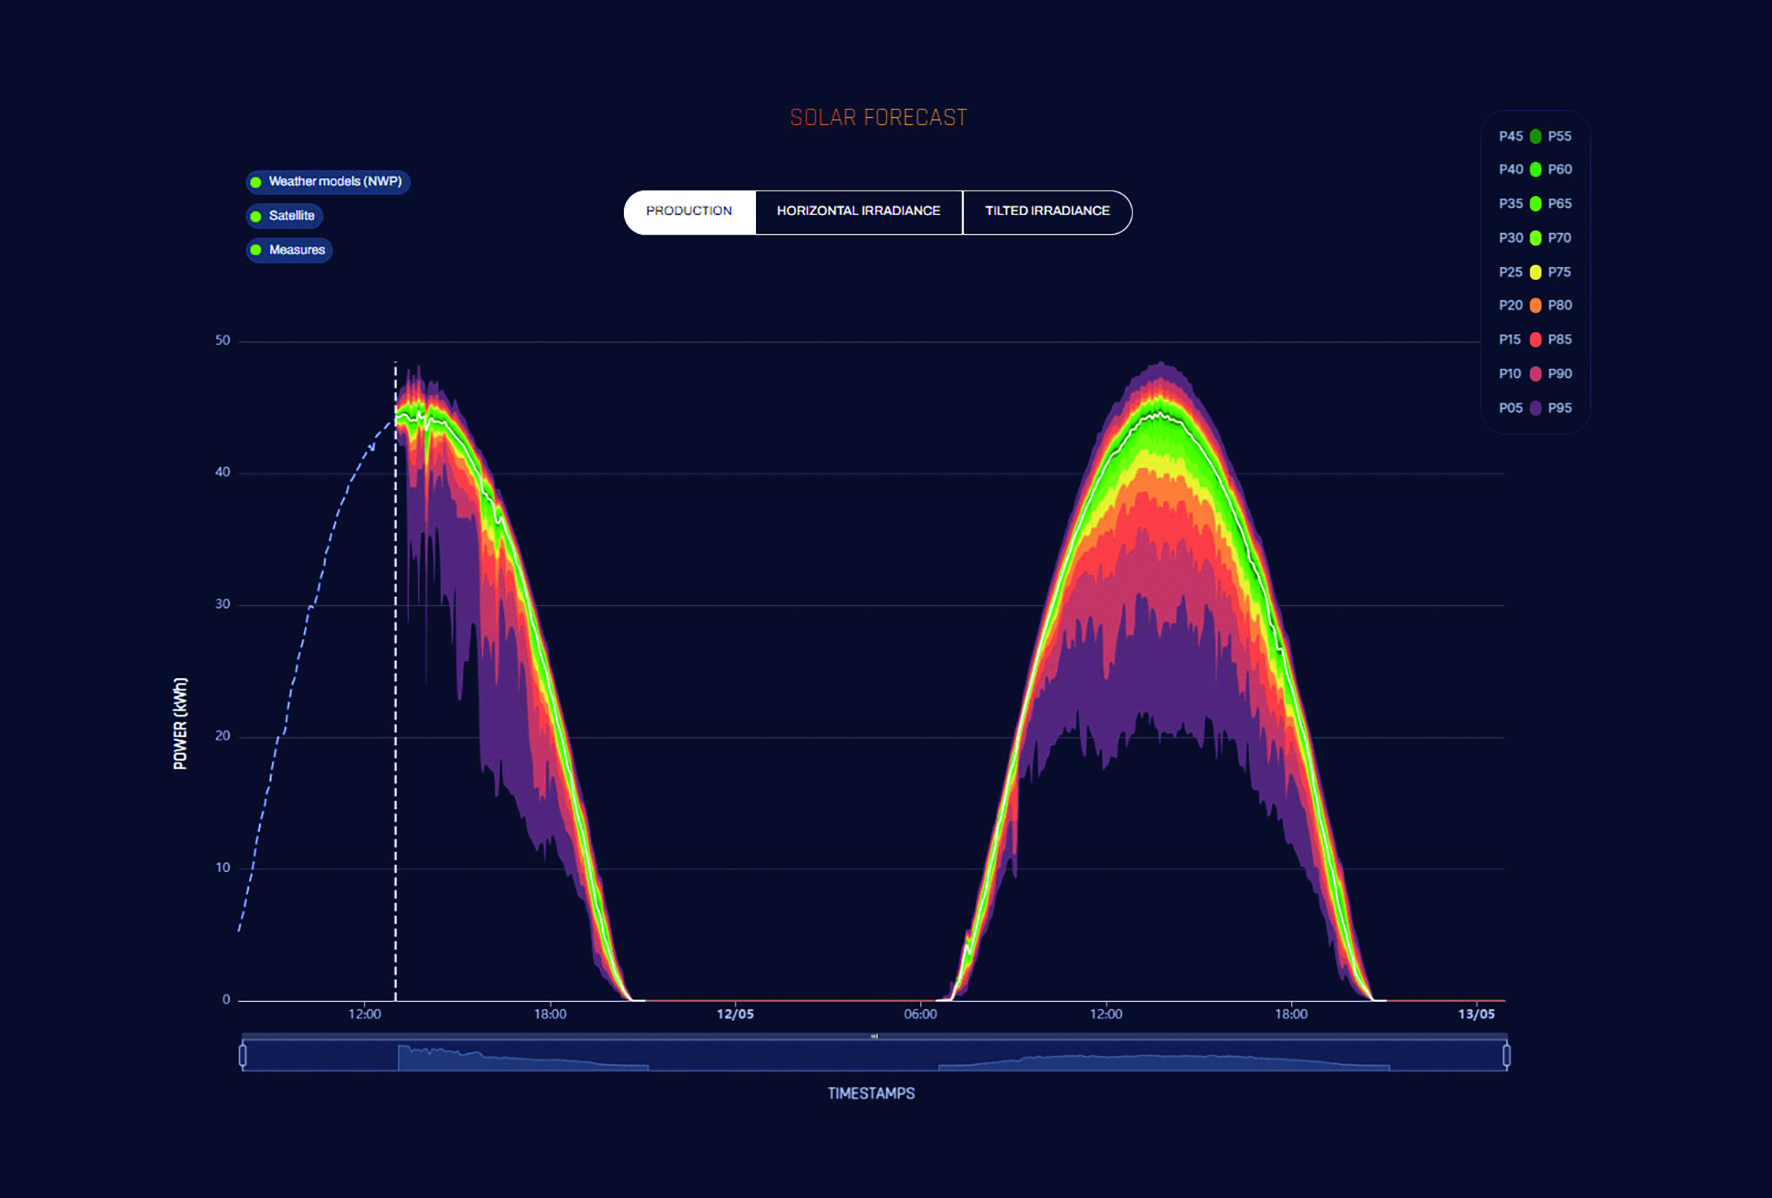Grab the left handle of the range slider
The image size is (1772, 1198).
tap(243, 1056)
